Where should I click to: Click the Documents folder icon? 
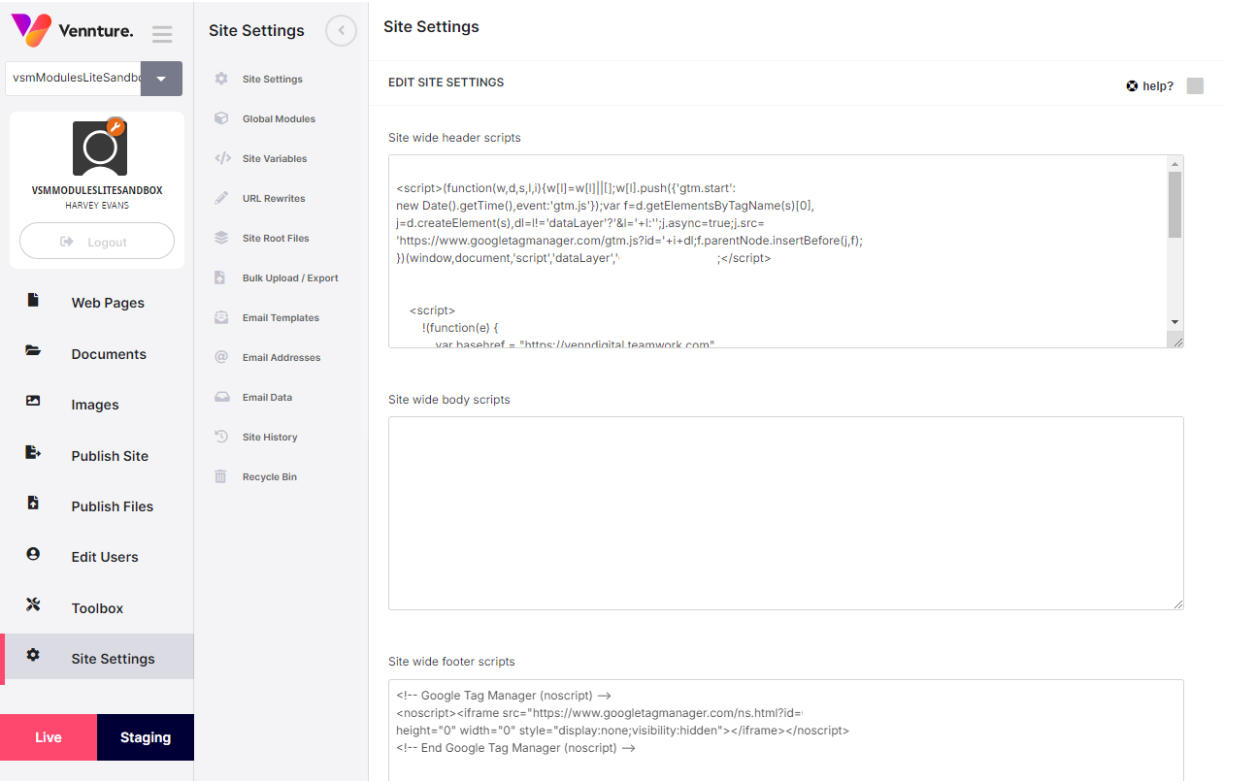(x=33, y=351)
